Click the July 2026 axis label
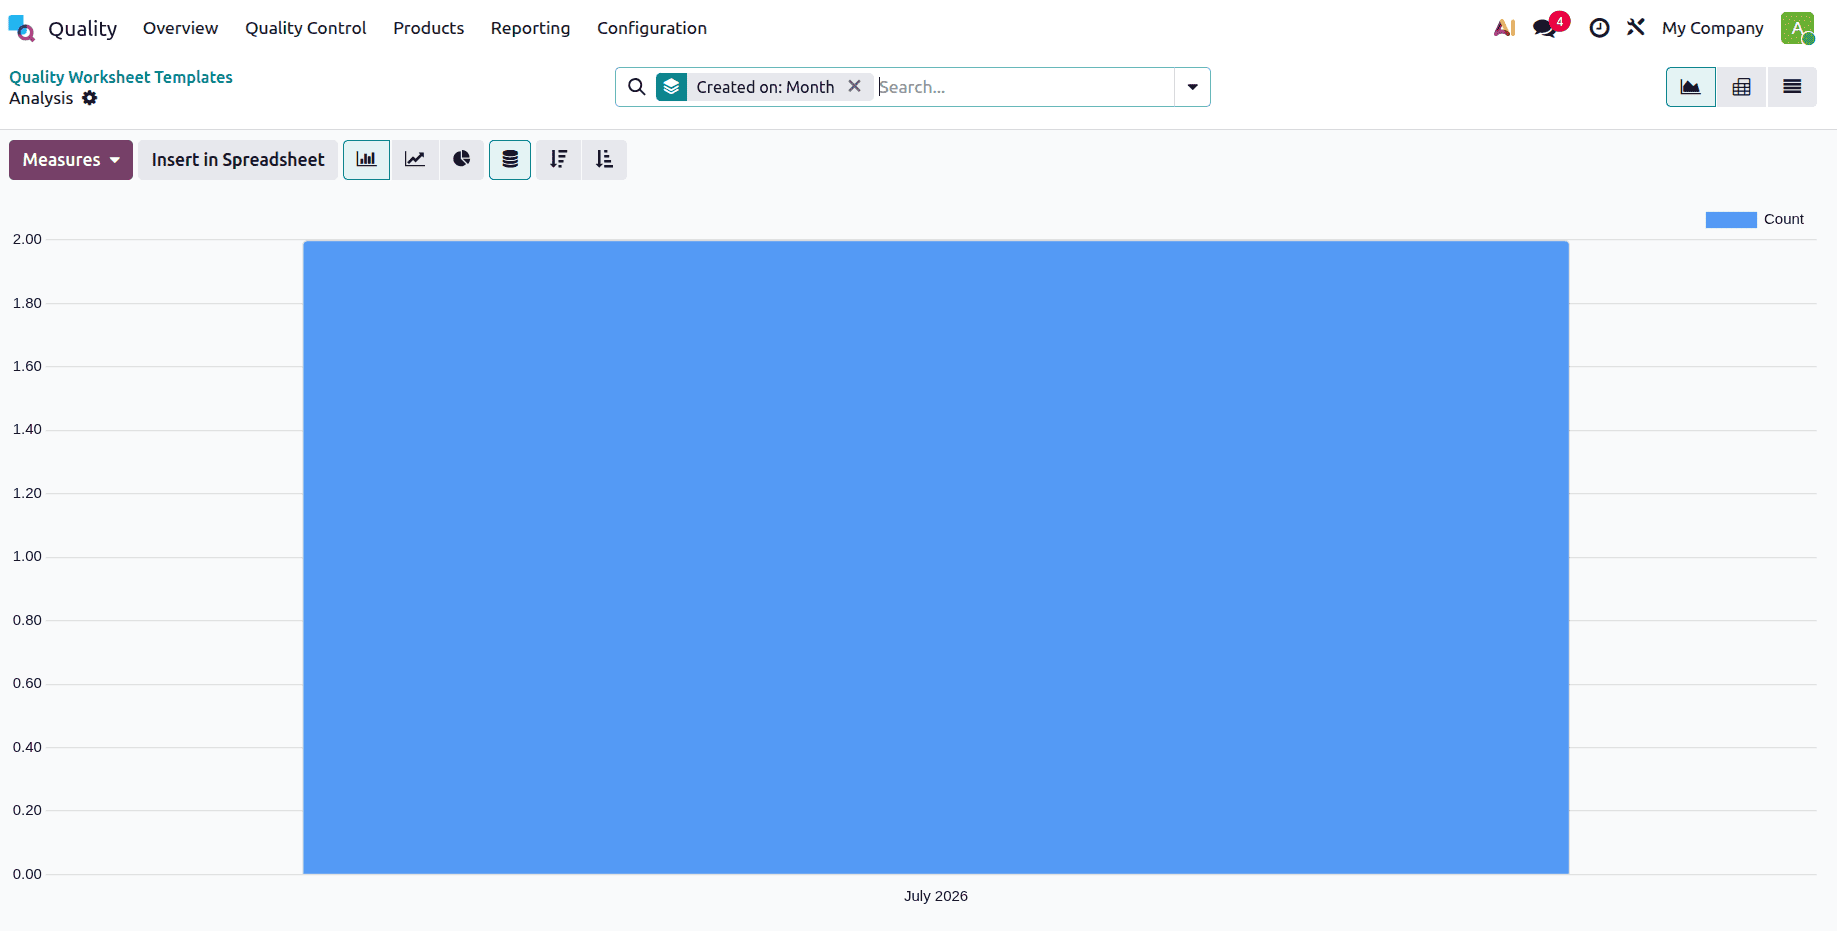Image resolution: width=1837 pixels, height=931 pixels. [936, 896]
